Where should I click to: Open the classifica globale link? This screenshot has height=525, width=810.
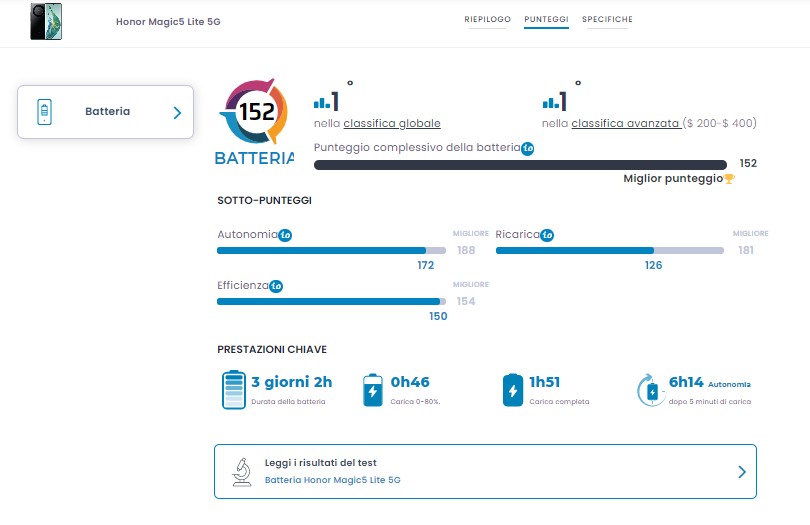[x=392, y=124]
